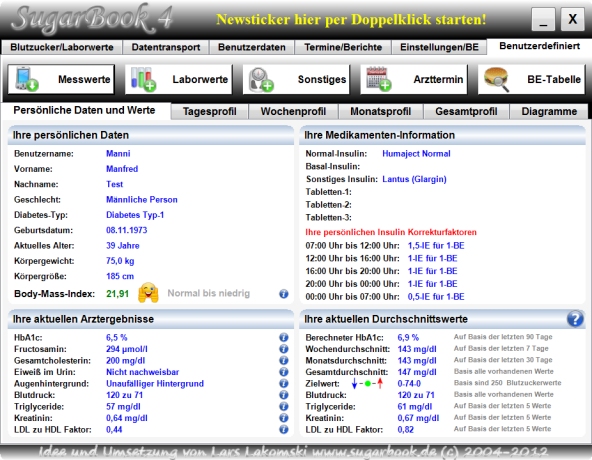The height and width of the screenshot is (460, 592).
Task: Switch to the Datentransport tab
Action: tap(166, 47)
